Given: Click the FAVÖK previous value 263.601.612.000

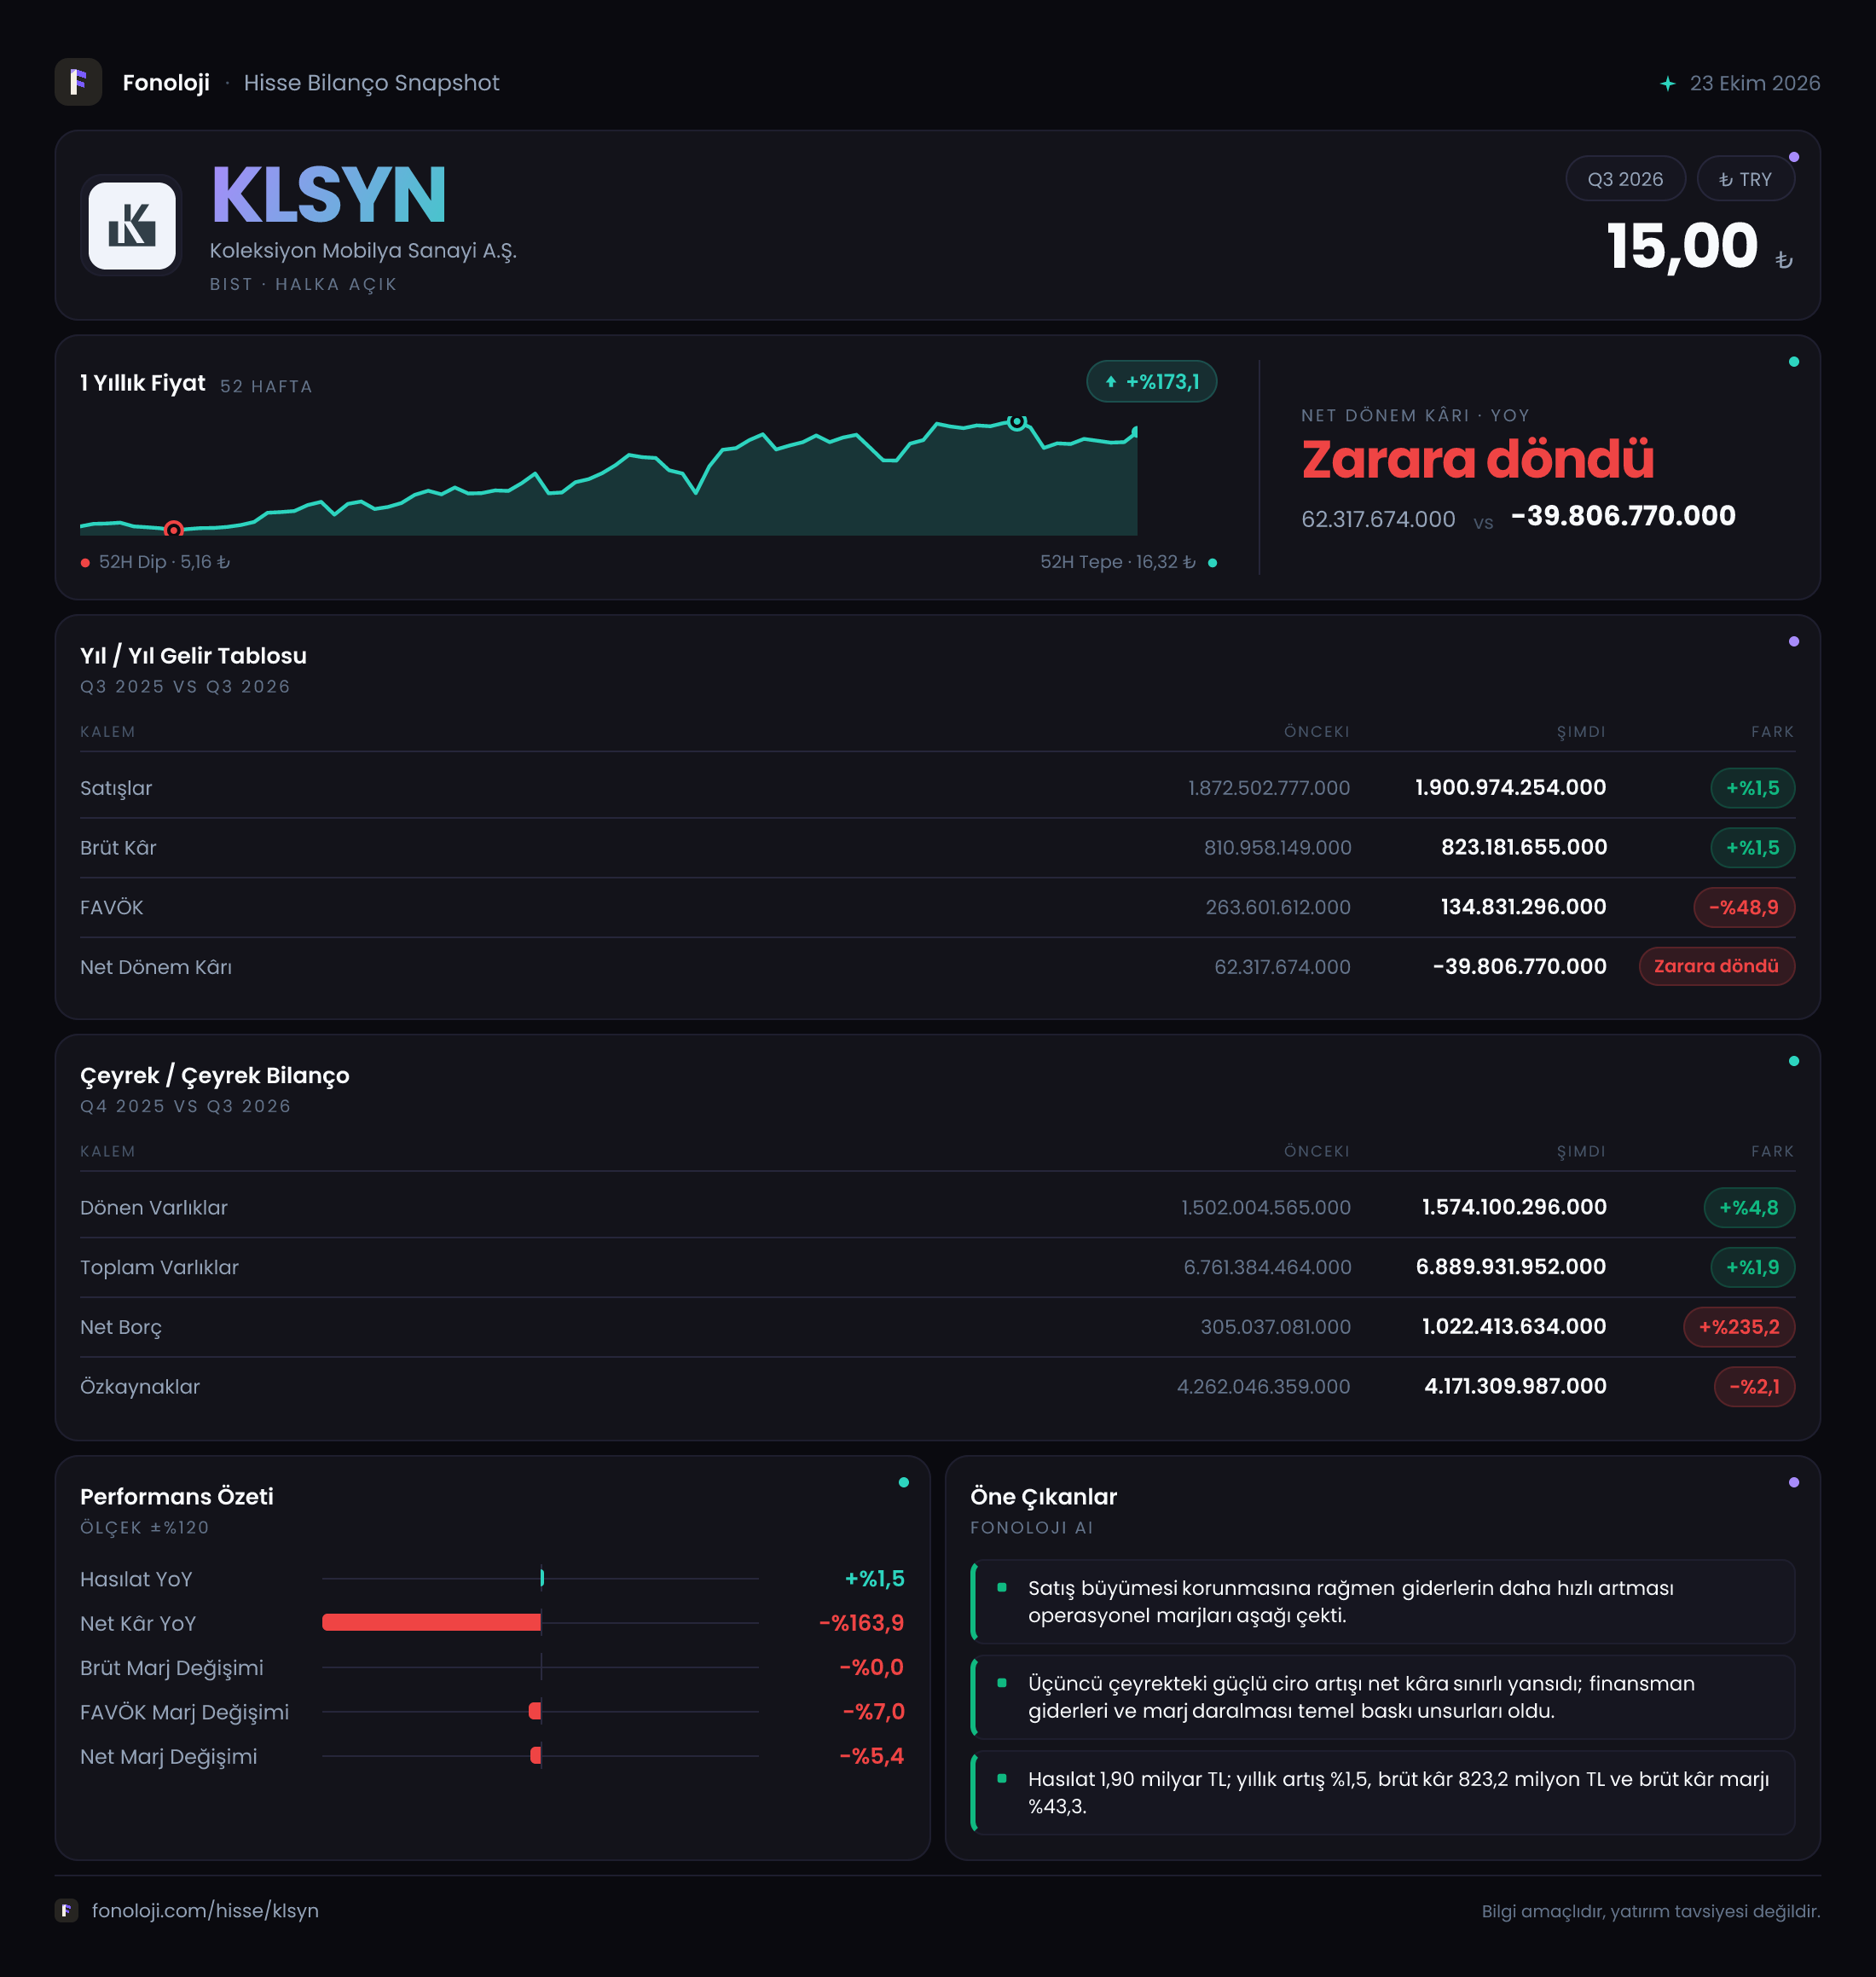Looking at the screenshot, I should 1277,907.
